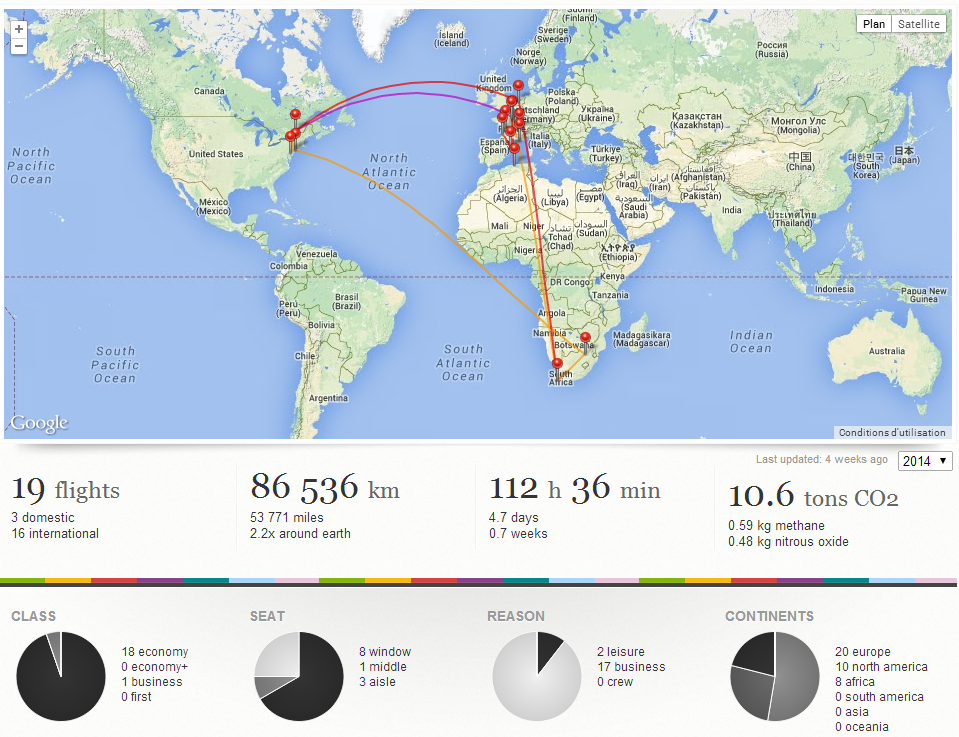959x737 pixels.
Task: Click the Seat pie chart
Action: (x=299, y=676)
